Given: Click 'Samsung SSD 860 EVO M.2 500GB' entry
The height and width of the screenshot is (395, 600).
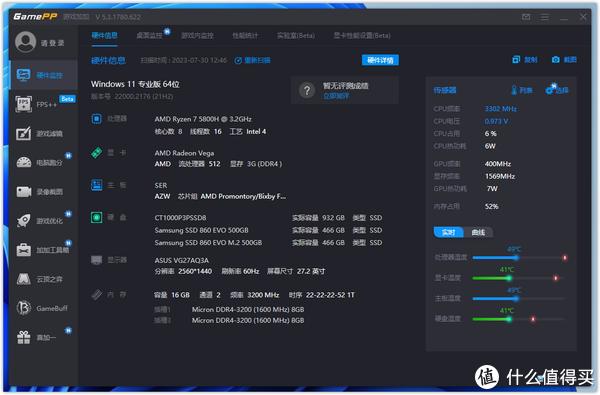Looking at the screenshot, I should coord(208,243).
